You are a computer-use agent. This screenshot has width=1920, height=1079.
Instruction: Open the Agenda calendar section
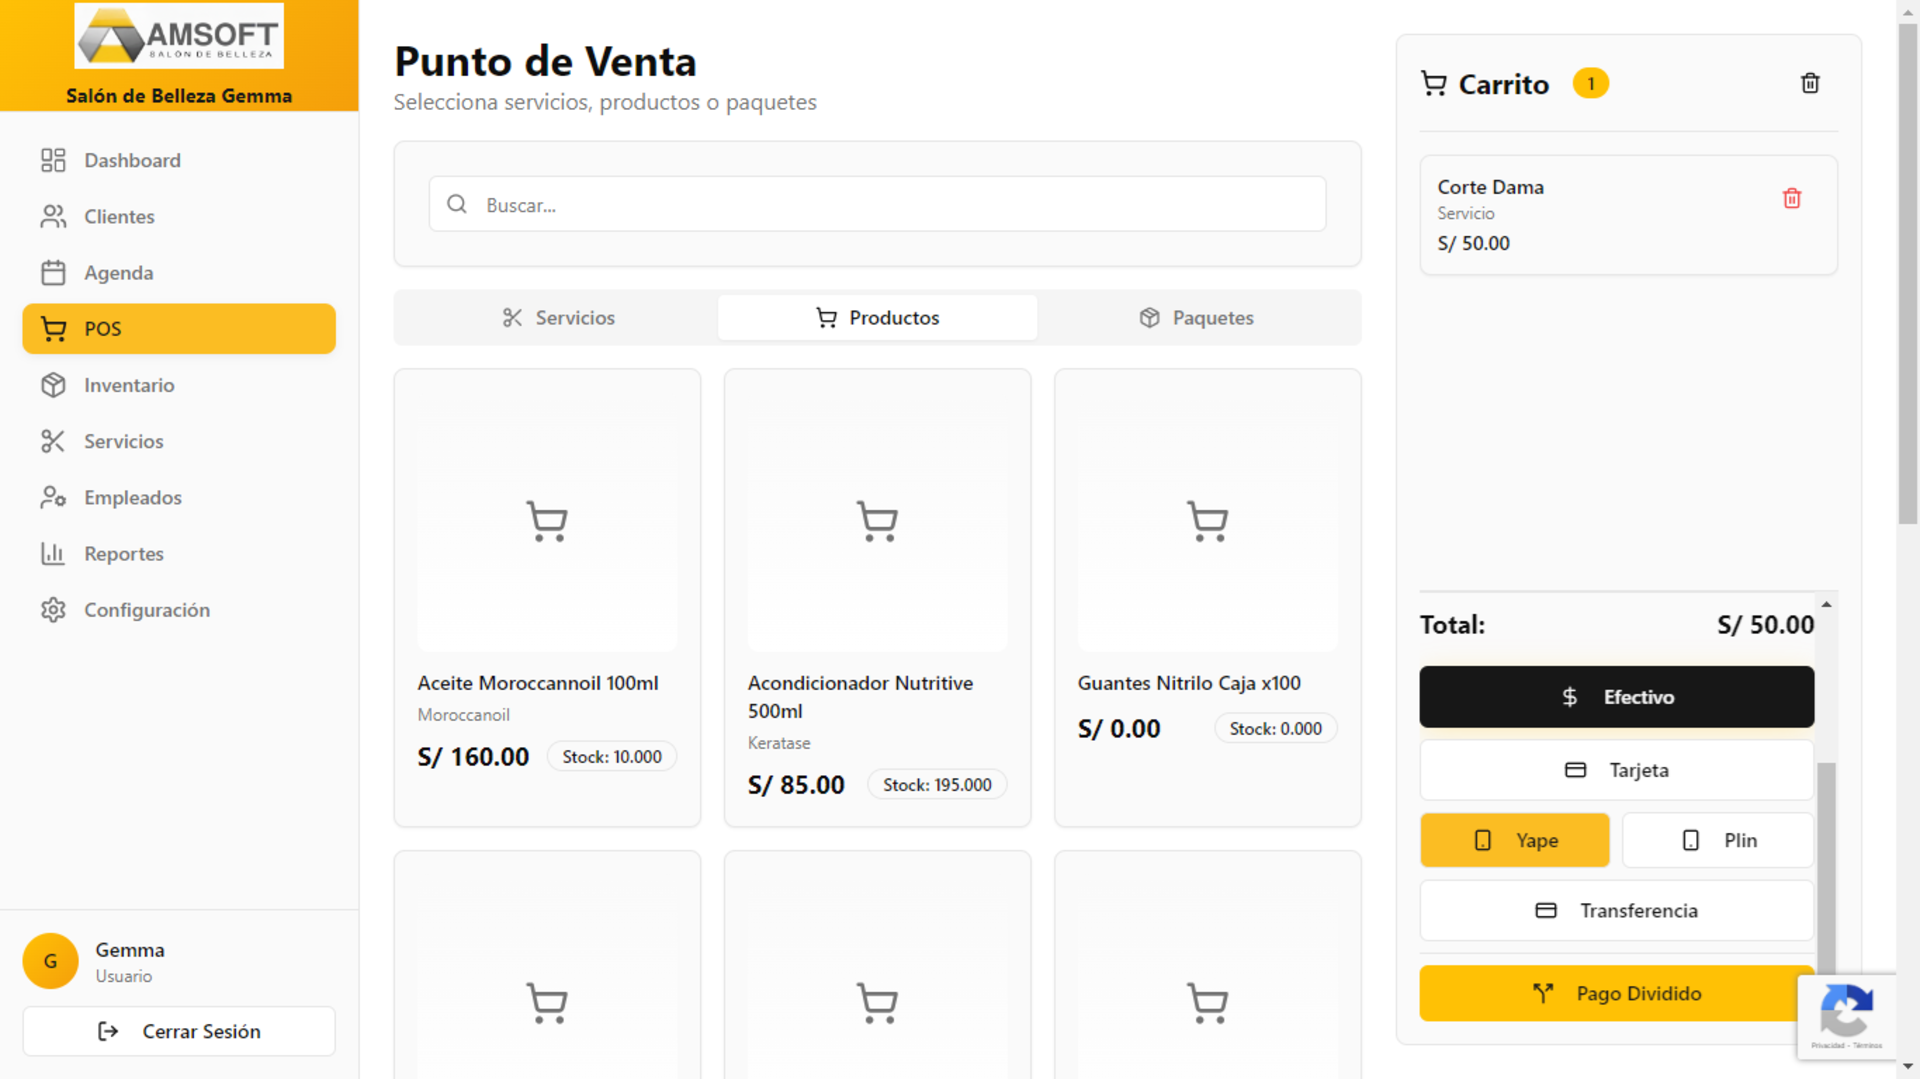point(118,272)
